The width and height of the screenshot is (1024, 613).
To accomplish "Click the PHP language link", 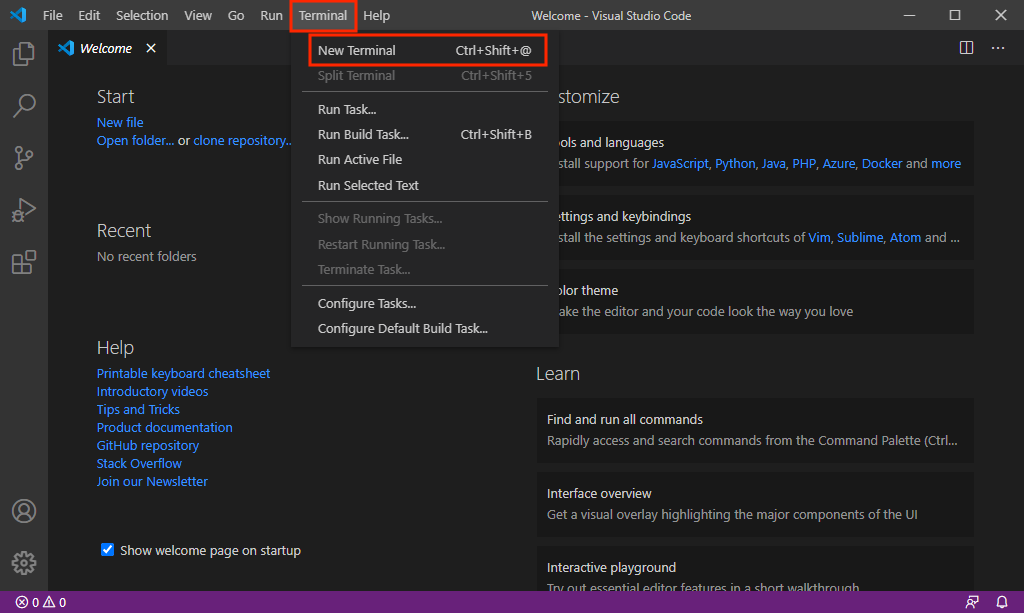I will coord(804,163).
